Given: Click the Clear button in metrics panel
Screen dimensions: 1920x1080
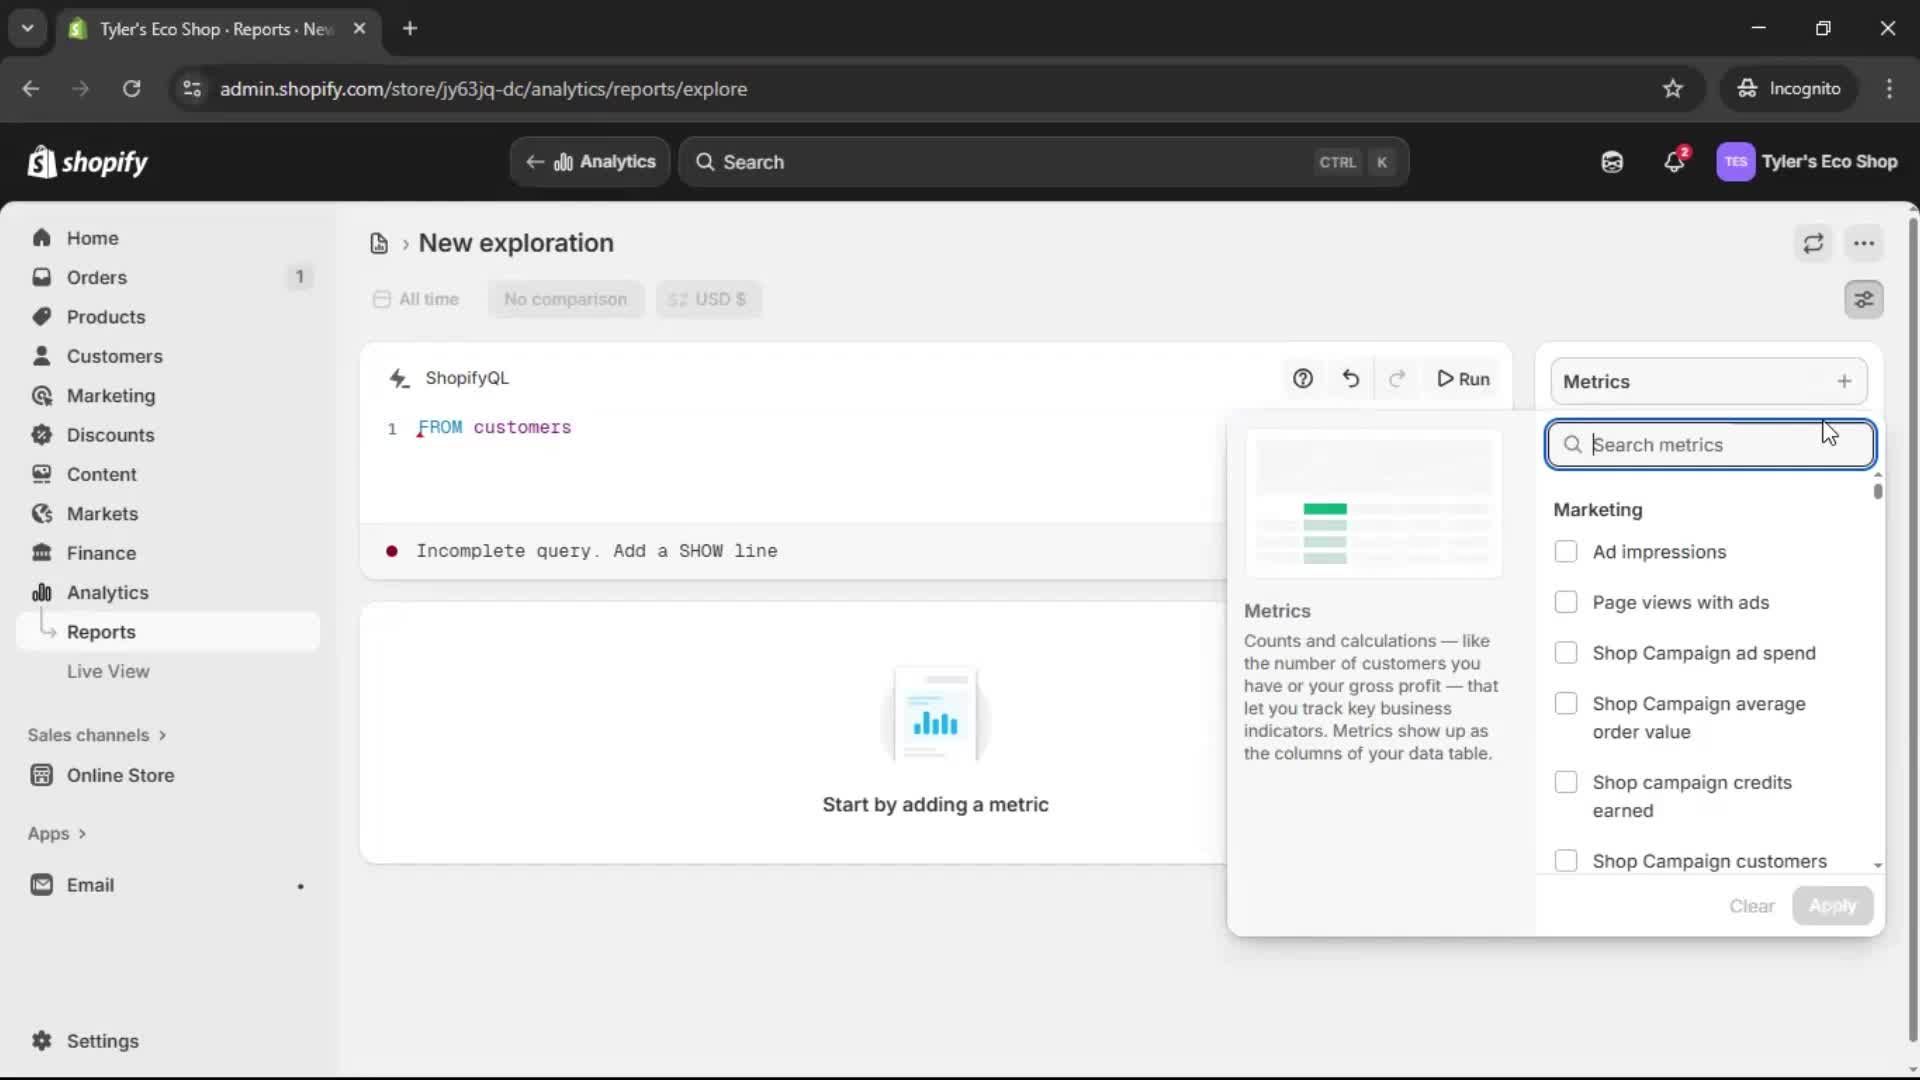Looking at the screenshot, I should (x=1751, y=906).
